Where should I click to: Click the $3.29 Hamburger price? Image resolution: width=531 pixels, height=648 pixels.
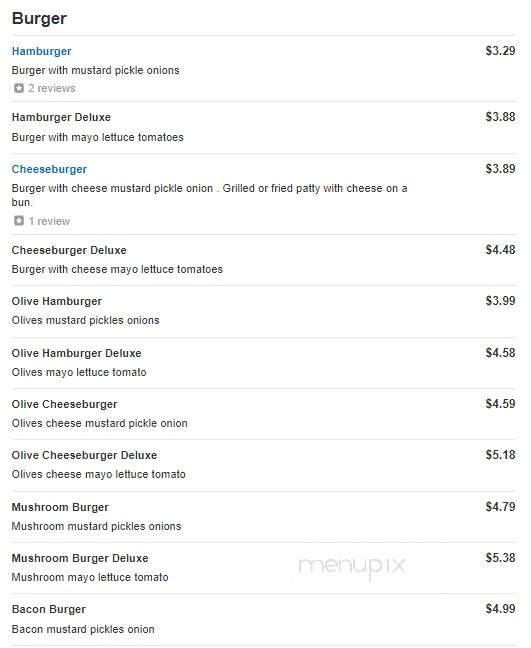coord(500,51)
